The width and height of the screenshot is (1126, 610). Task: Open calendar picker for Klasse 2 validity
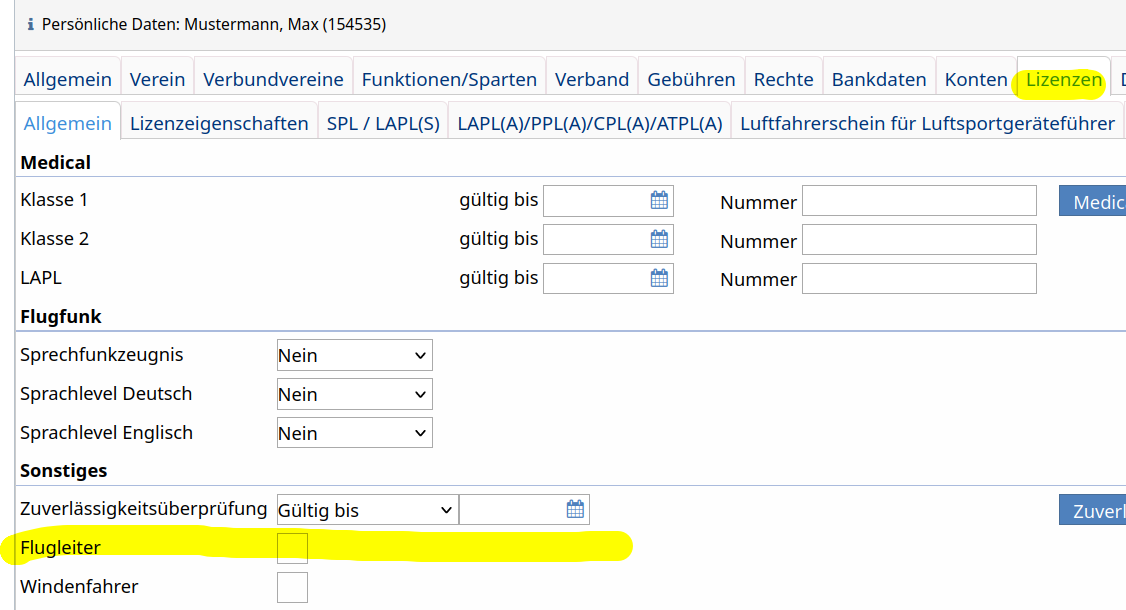click(659, 240)
